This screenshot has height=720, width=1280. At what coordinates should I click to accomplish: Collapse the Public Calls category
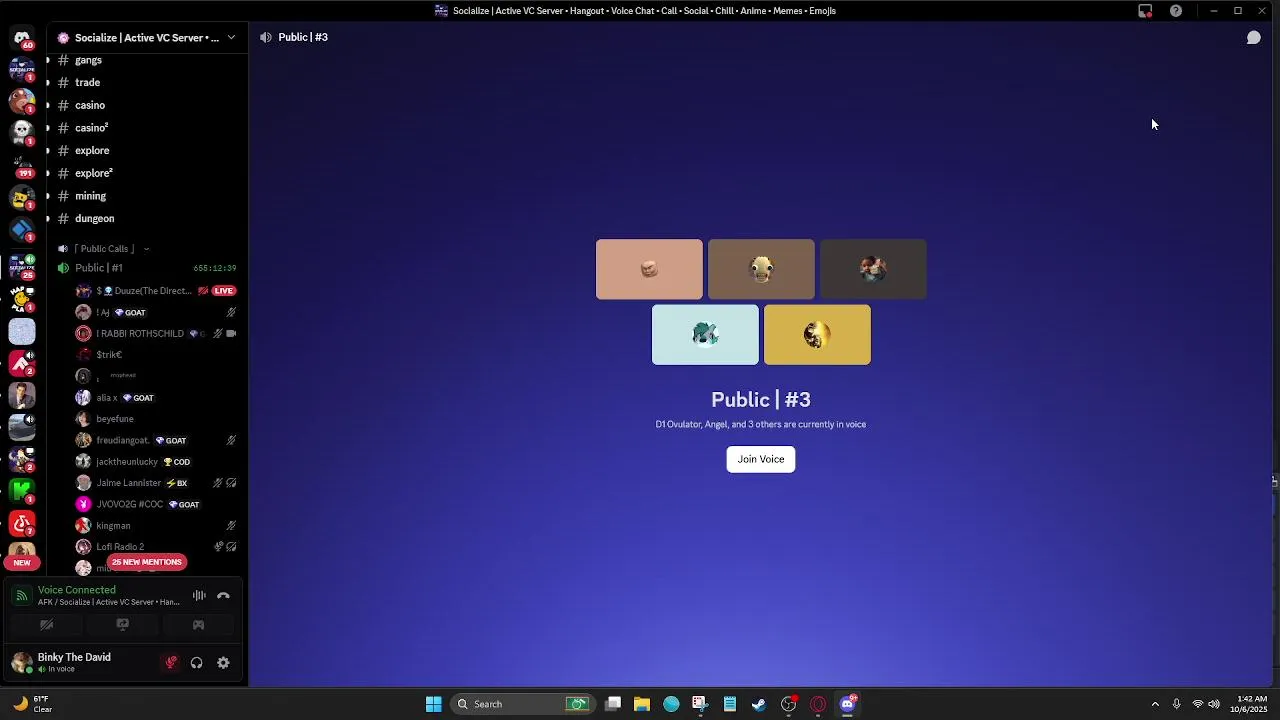point(104,249)
